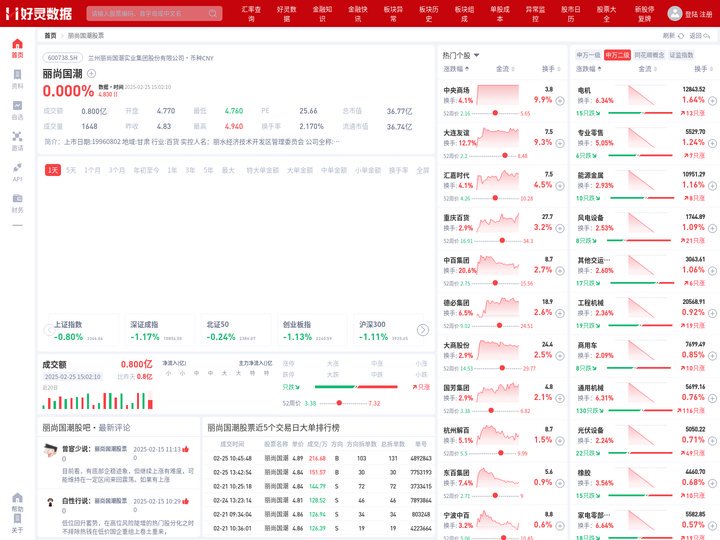
Task: Open the 汇率查询 menu item
Action: coord(251,14)
